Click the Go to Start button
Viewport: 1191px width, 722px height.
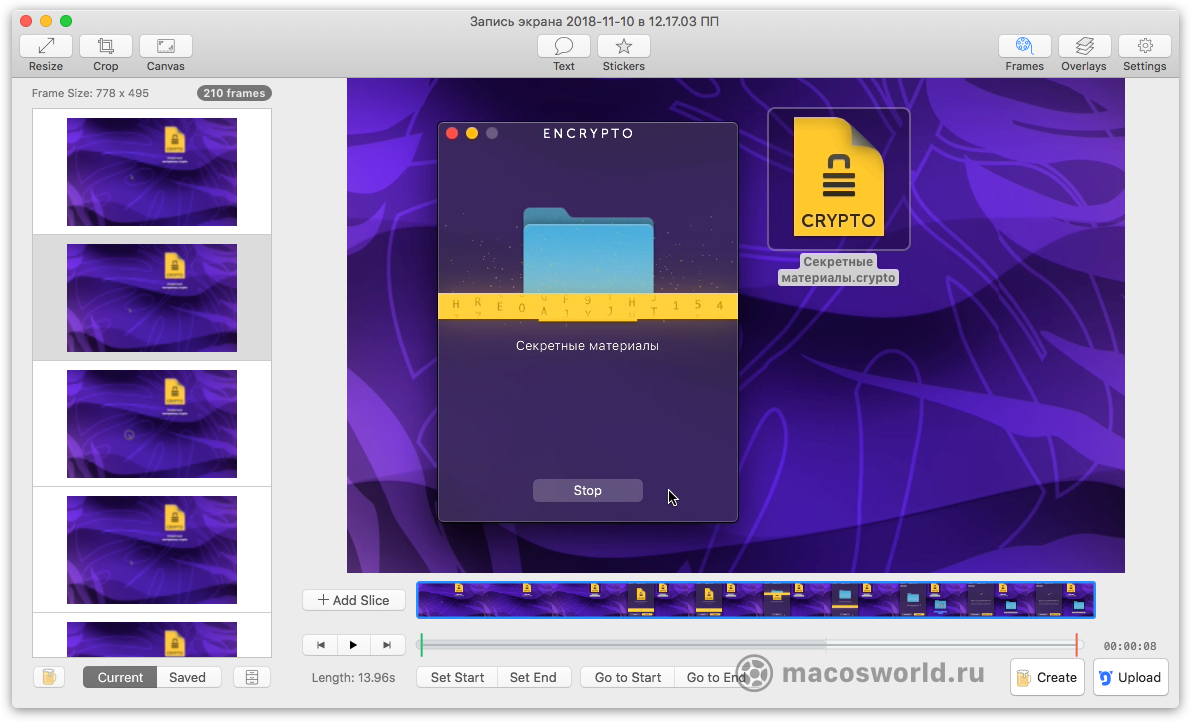[x=627, y=677]
